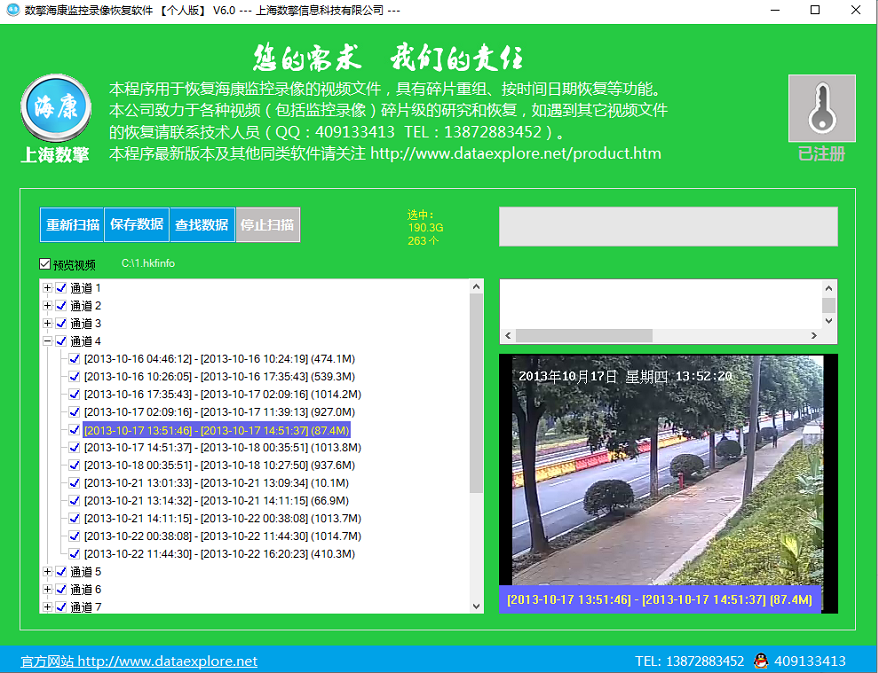Select recording 2013-10-16 17:35:43 (1014.2M)

[x=222, y=394]
